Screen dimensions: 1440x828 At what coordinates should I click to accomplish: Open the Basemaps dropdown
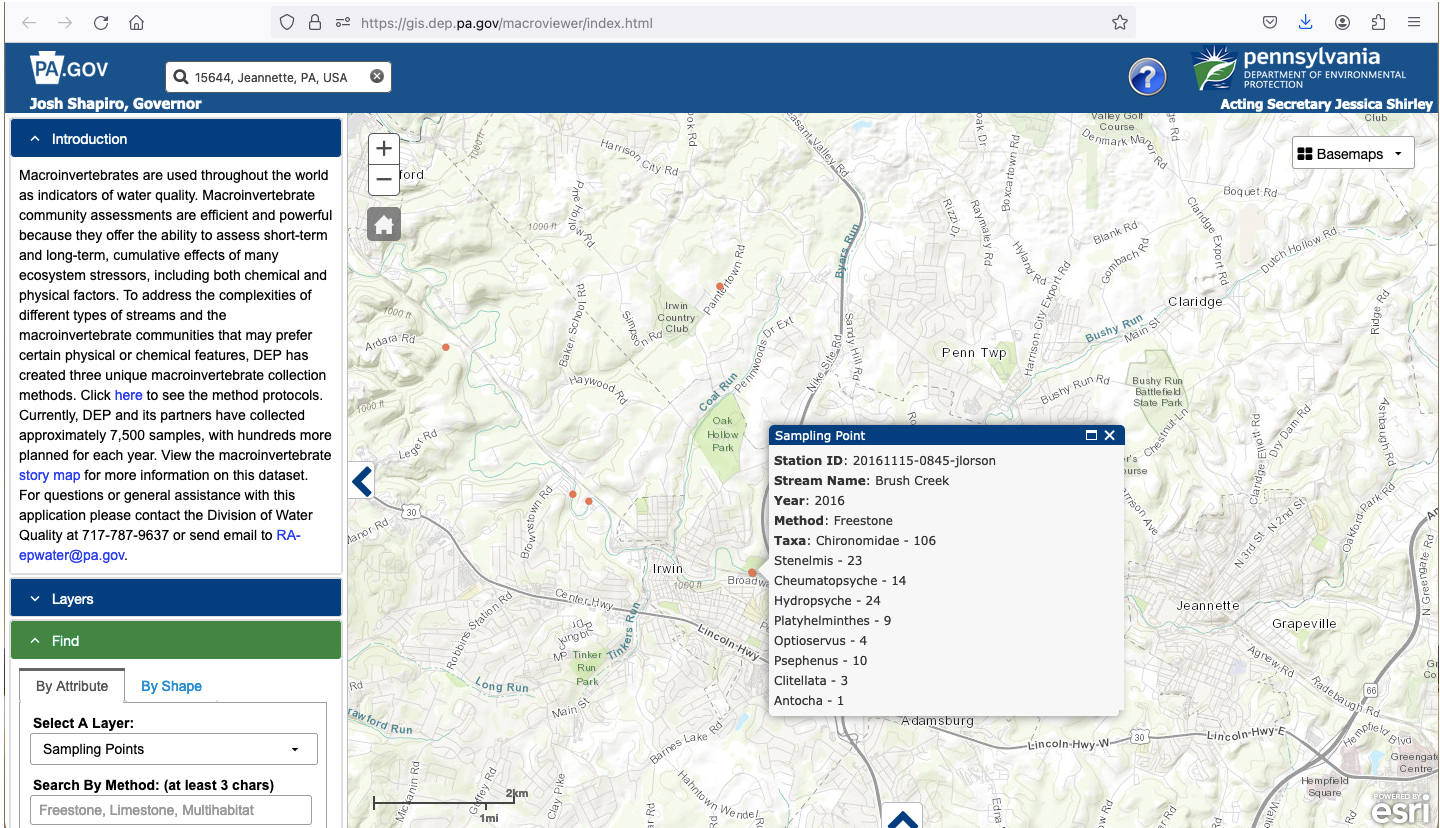(1352, 154)
